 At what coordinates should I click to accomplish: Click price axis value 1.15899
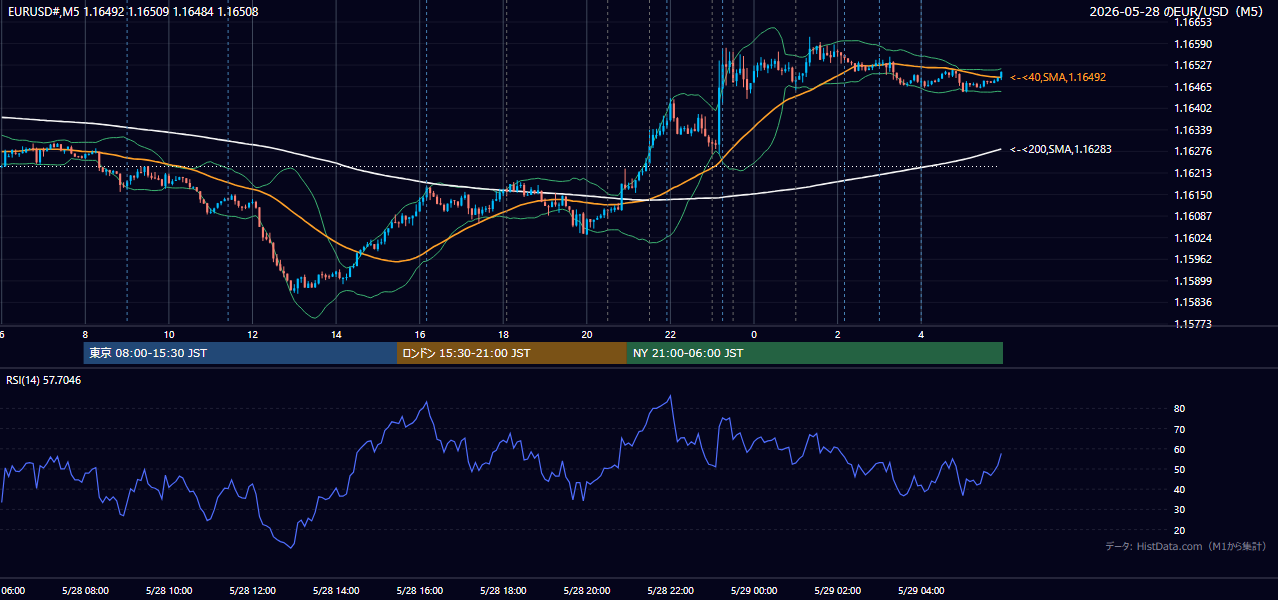coord(1192,281)
